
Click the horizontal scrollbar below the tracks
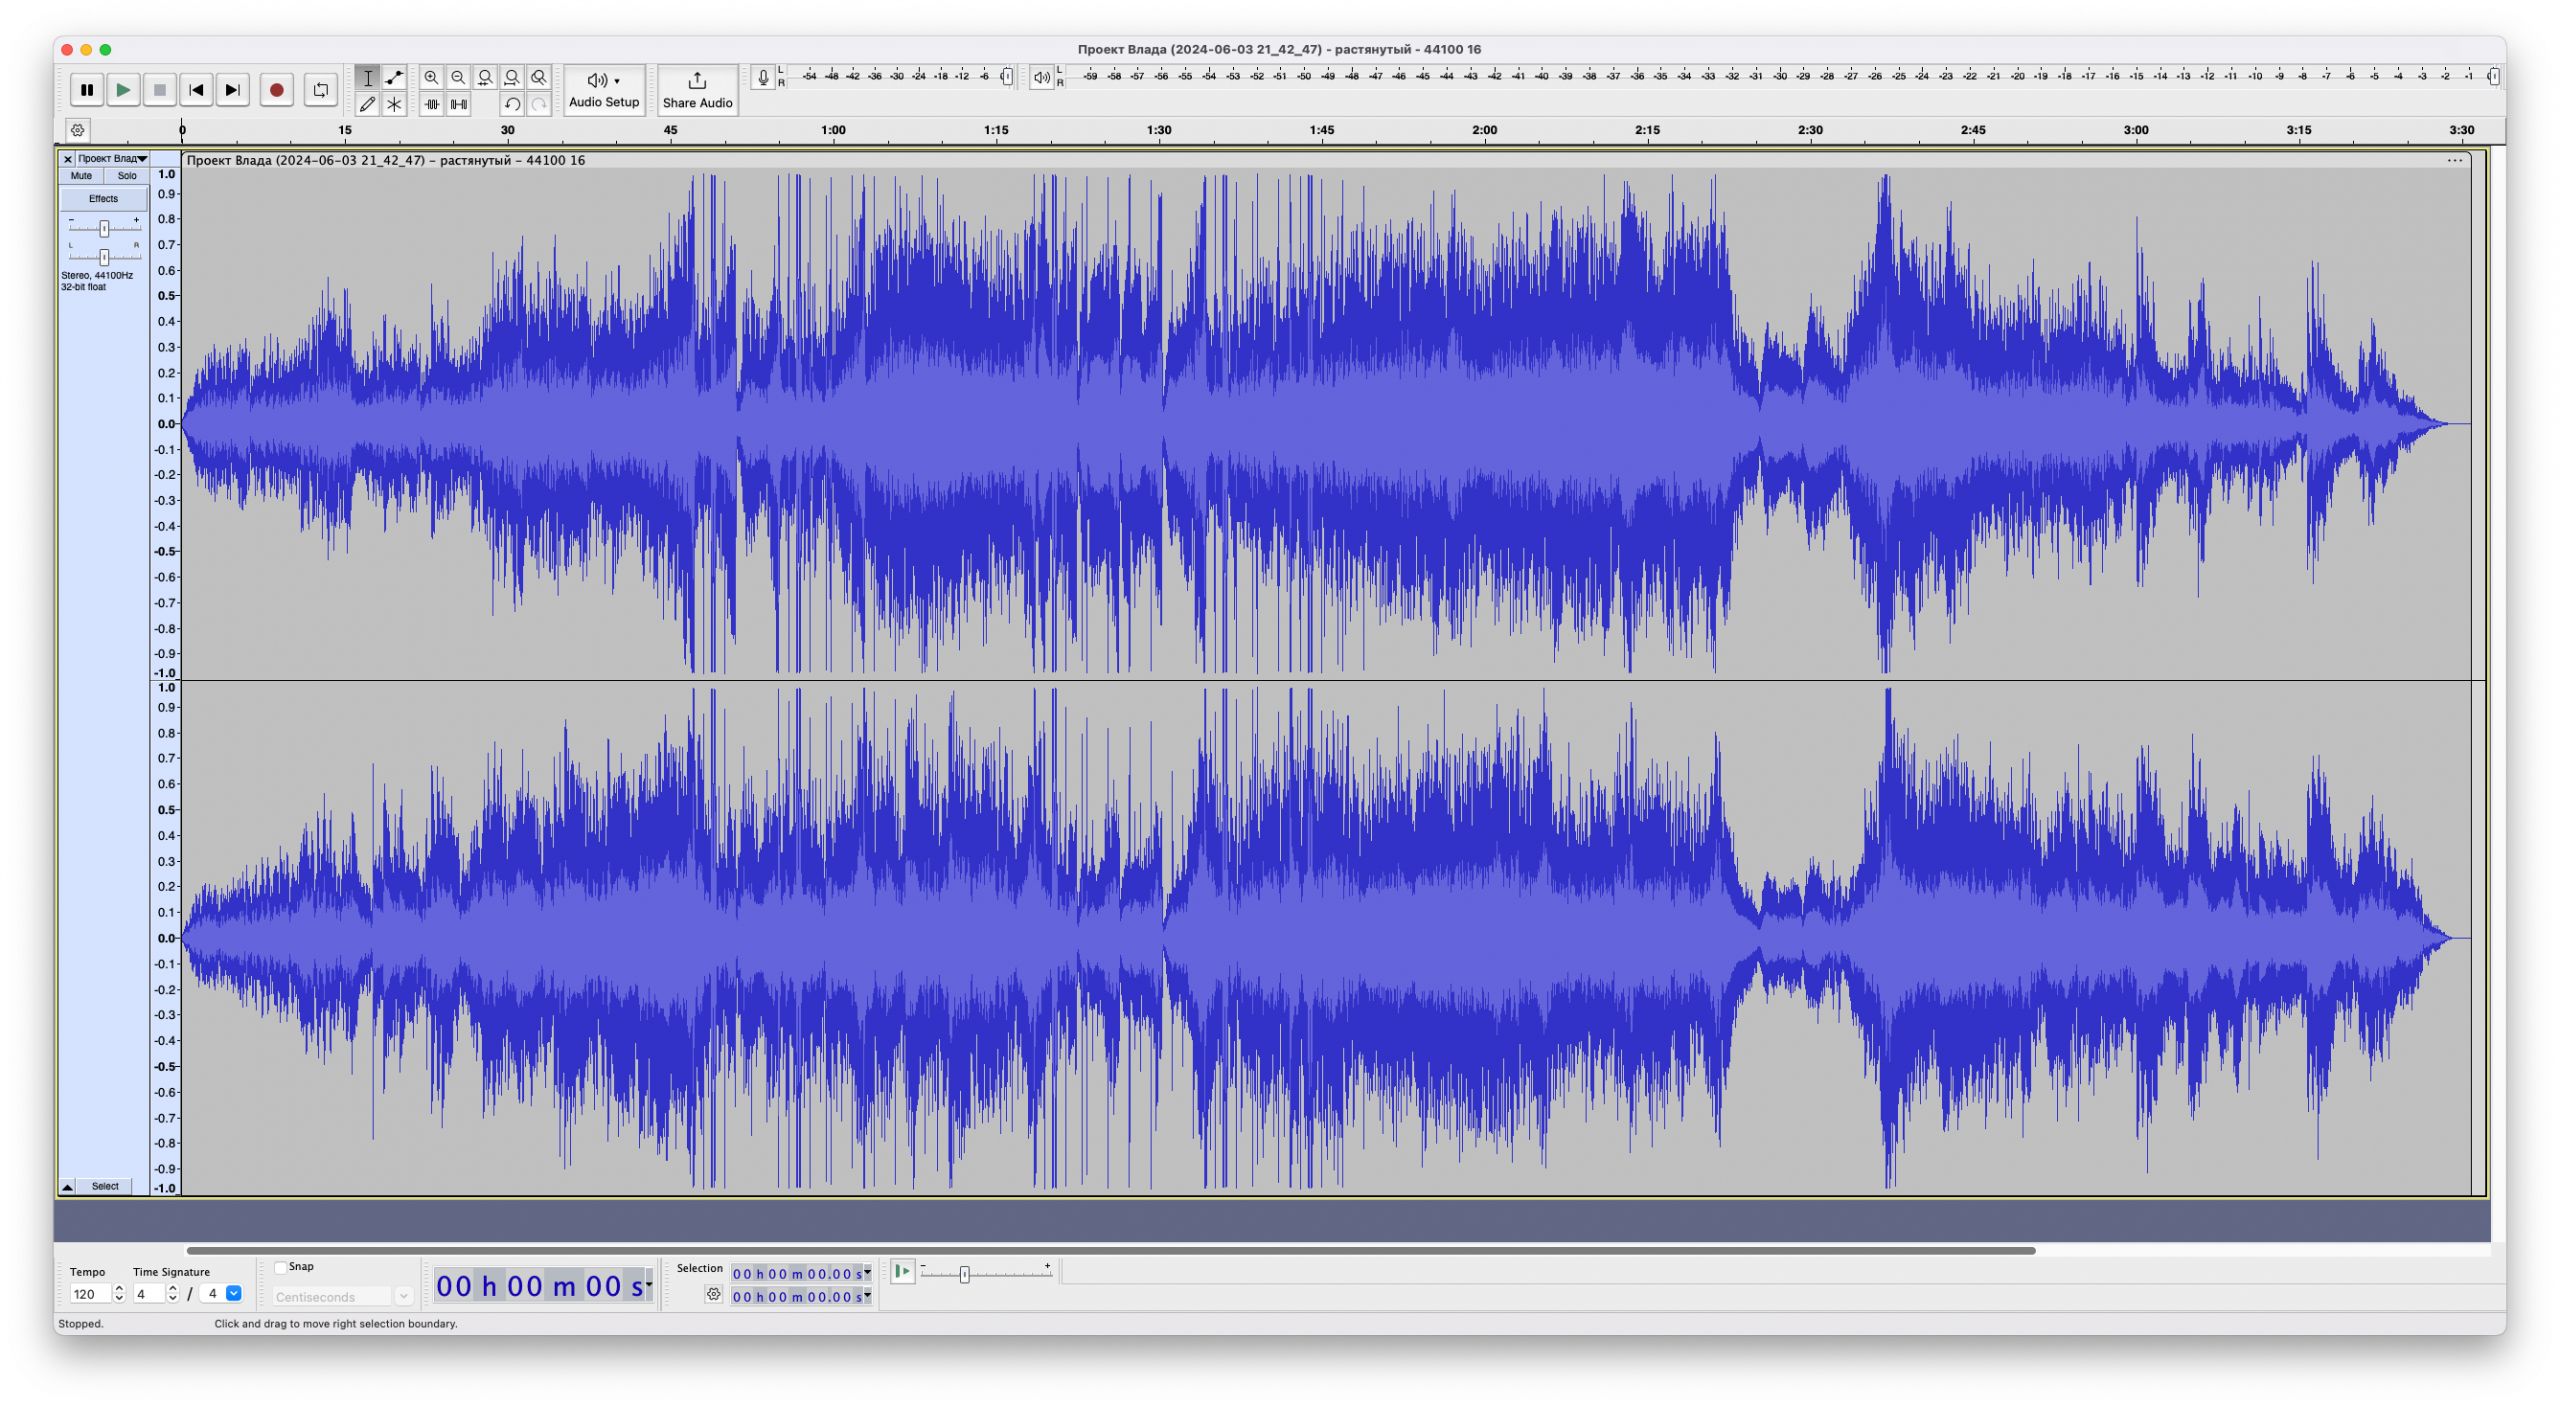point(1110,1251)
